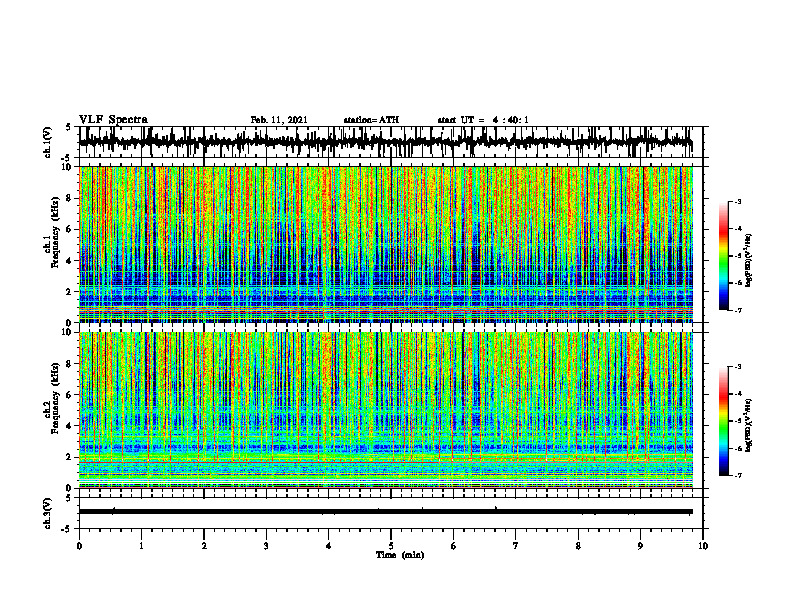
Task: Click time axis tick label "3"
Action: pos(267,546)
